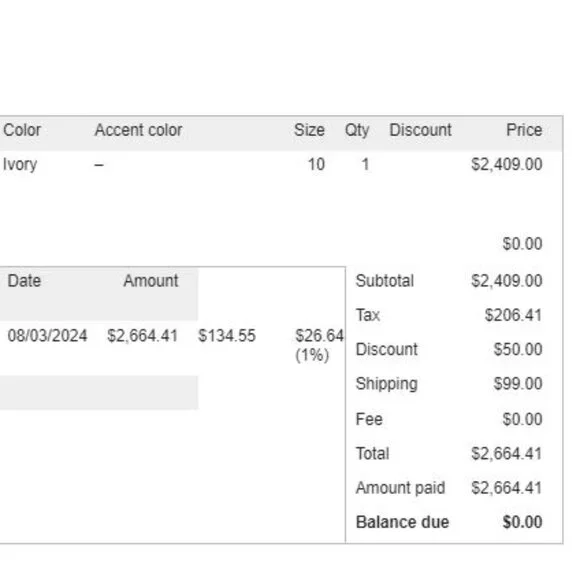Click the Shipping amount $99.00
580x580 pixels.
[518, 384]
